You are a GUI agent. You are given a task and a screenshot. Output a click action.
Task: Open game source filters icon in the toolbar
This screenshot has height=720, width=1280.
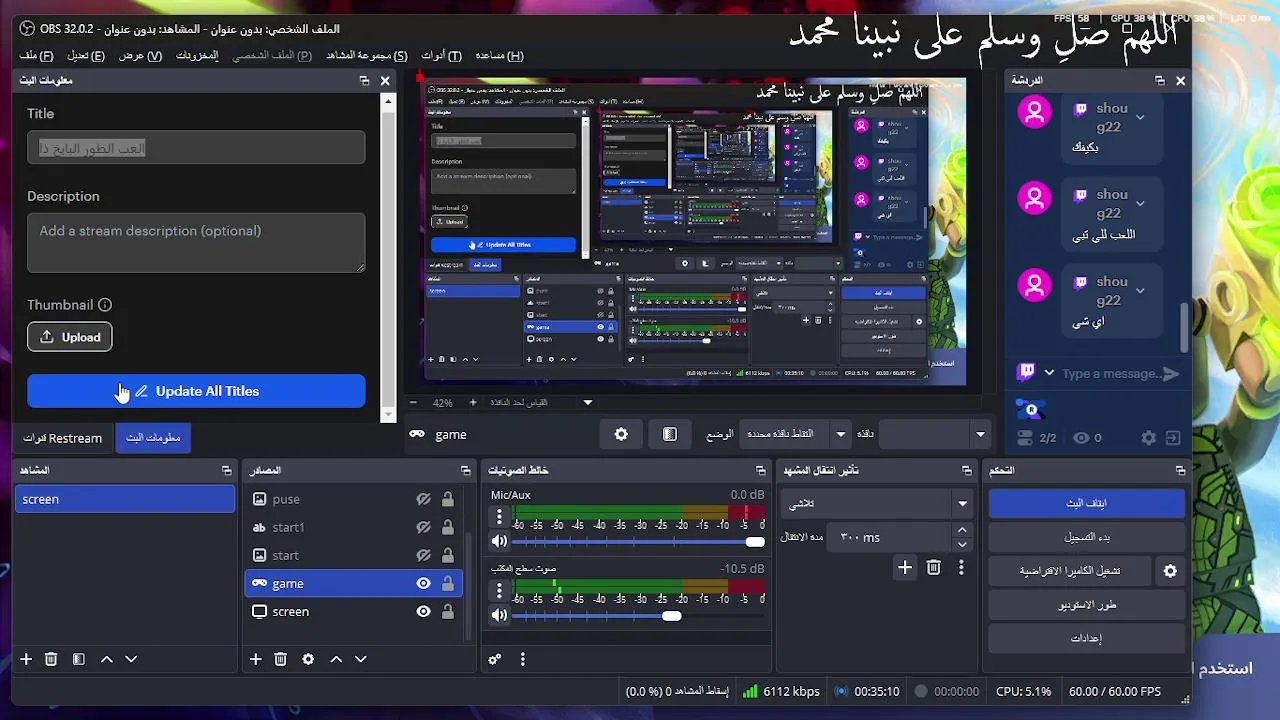pyautogui.click(x=670, y=434)
